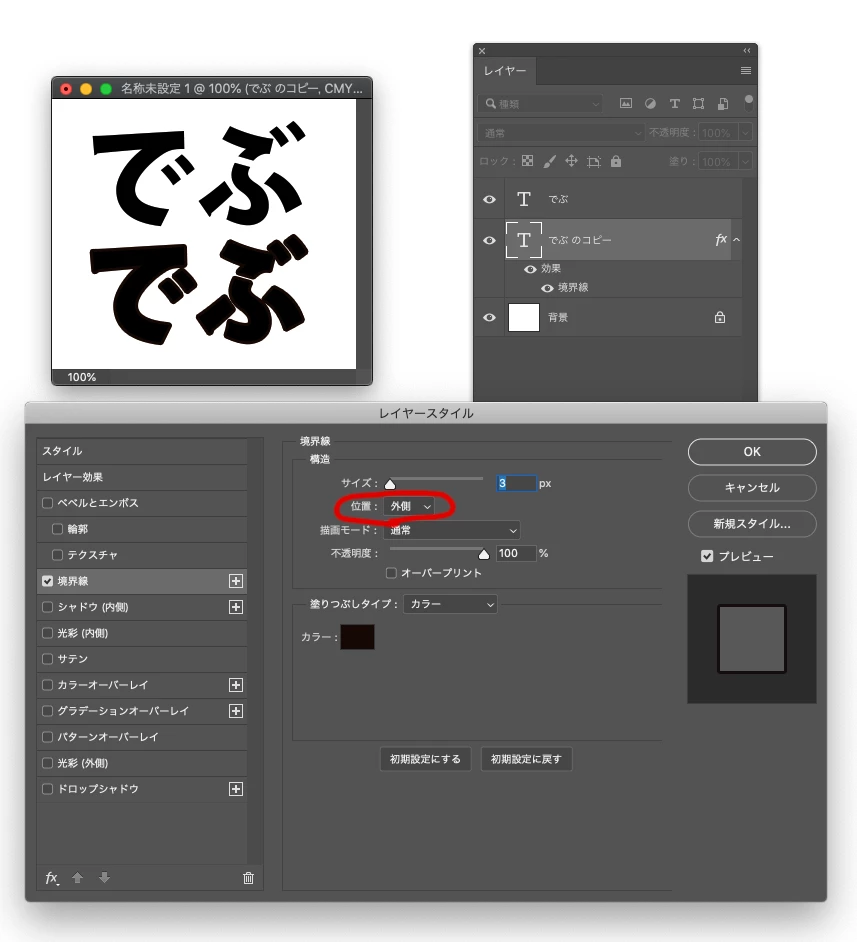
Task: Hide the でぶ text layer
Action: (x=489, y=199)
